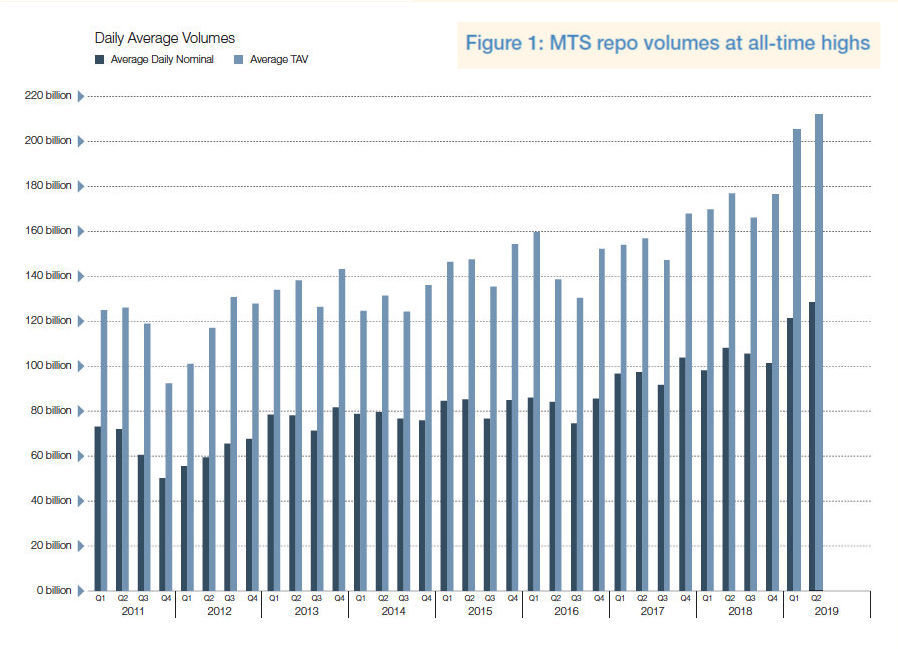898x649 pixels.
Task: Click the '60 billion' axis label
Action: pyautogui.click(x=51, y=455)
